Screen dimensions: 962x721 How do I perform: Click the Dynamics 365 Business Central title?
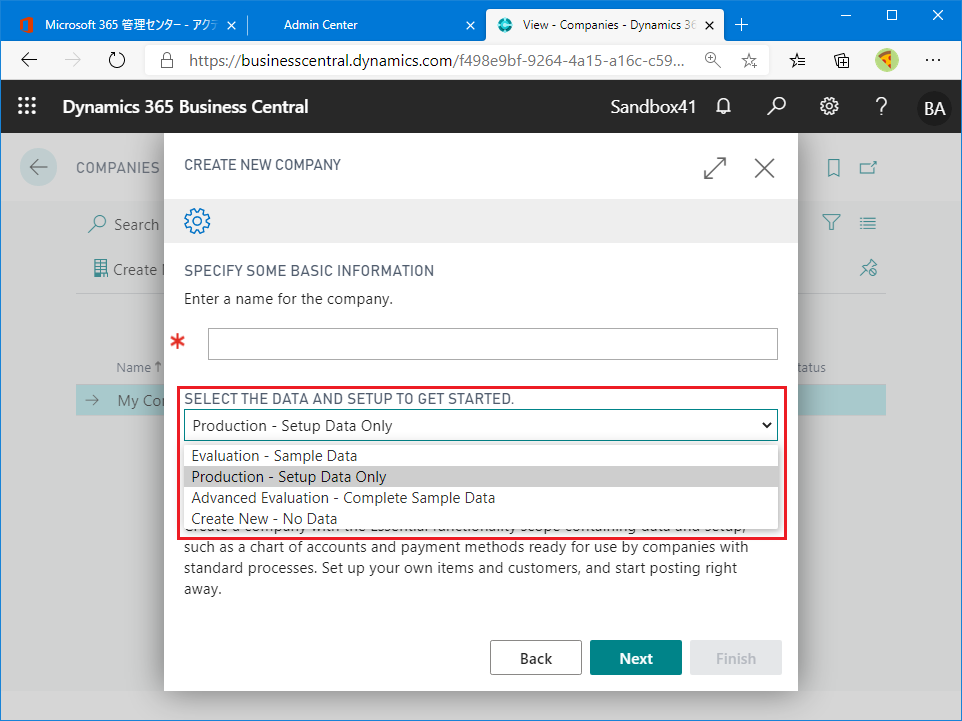pos(185,107)
